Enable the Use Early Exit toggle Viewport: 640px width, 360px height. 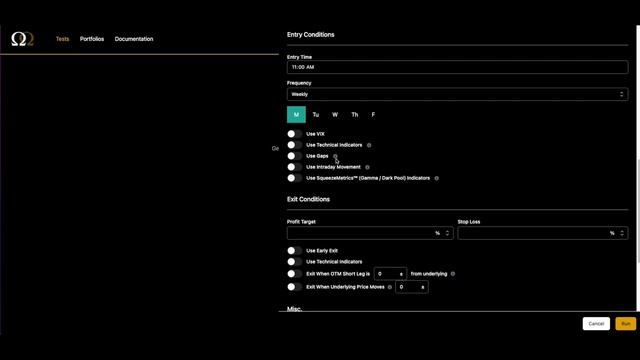(294, 251)
